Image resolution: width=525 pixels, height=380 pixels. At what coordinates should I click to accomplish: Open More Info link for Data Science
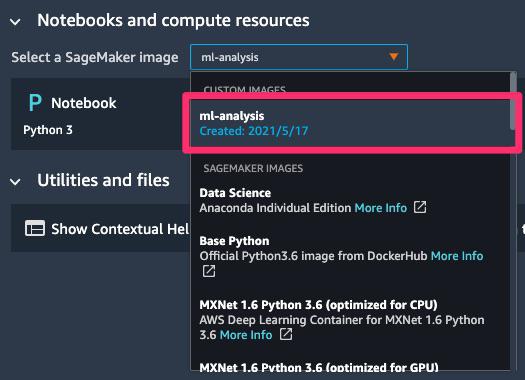(x=381, y=208)
